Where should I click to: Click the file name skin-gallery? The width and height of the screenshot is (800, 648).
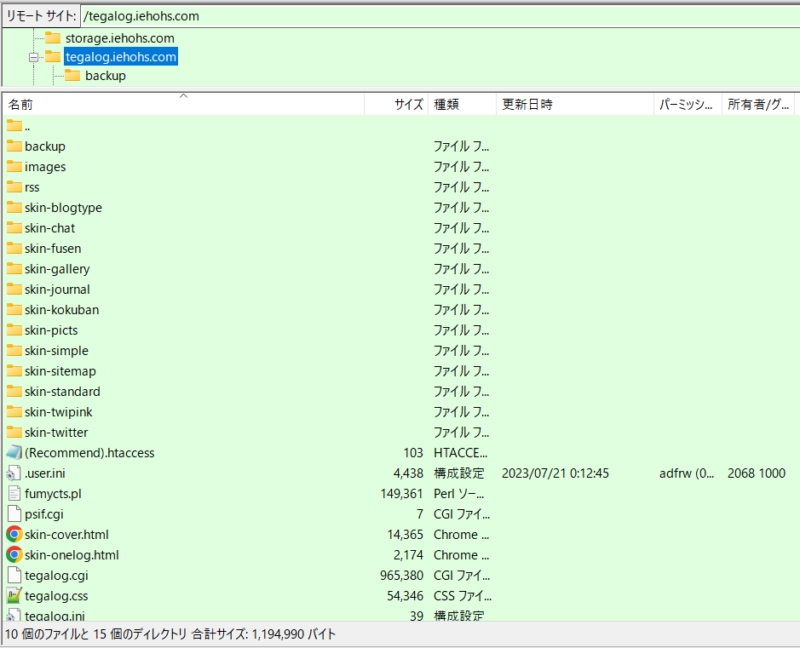(x=57, y=269)
